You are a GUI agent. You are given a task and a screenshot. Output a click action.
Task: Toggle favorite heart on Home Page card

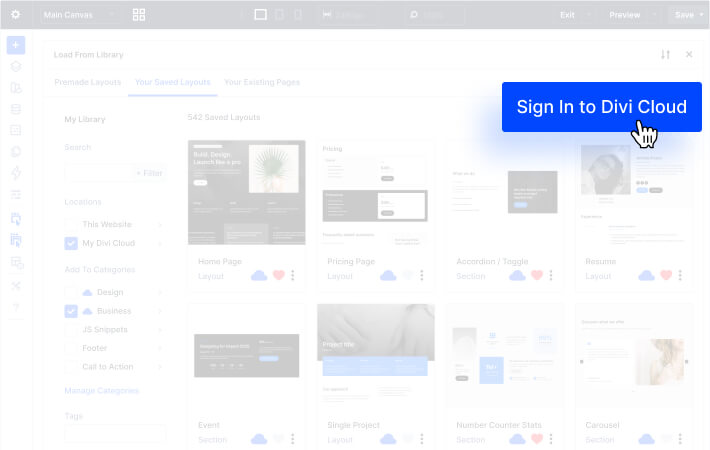pyautogui.click(x=278, y=275)
